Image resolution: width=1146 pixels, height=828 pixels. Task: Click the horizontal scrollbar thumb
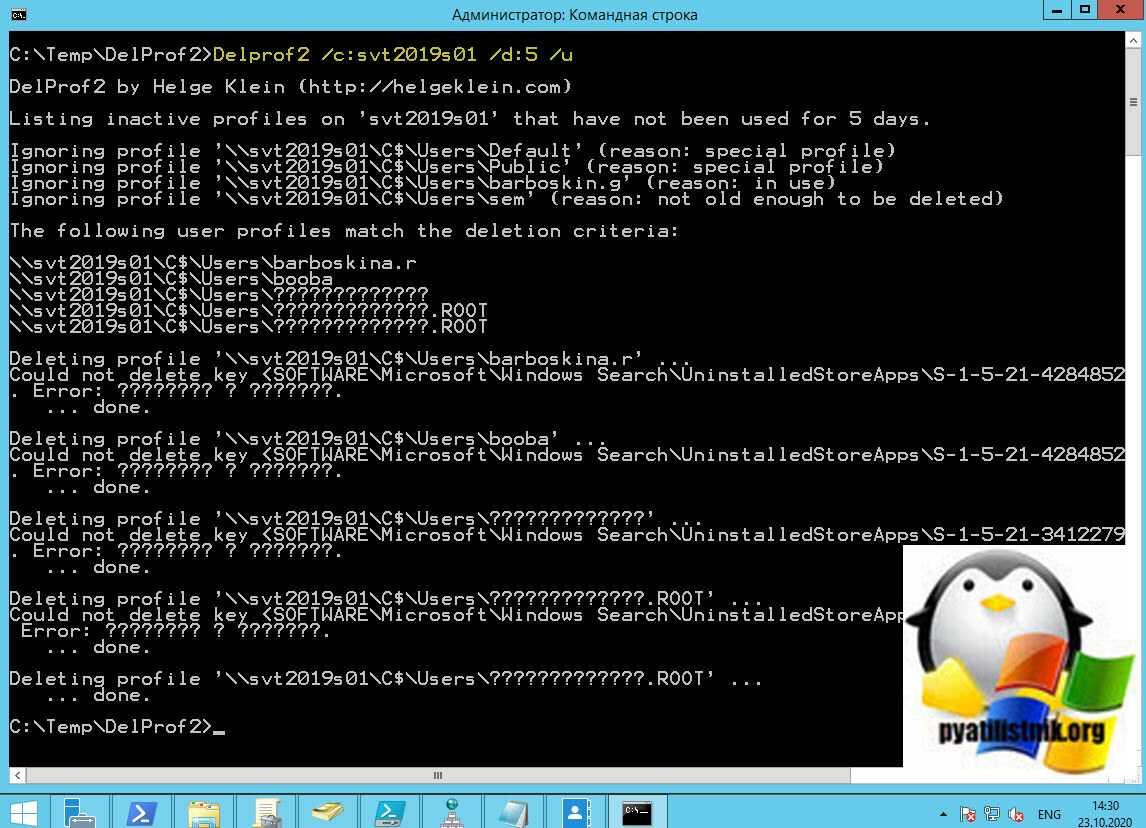click(x=438, y=775)
